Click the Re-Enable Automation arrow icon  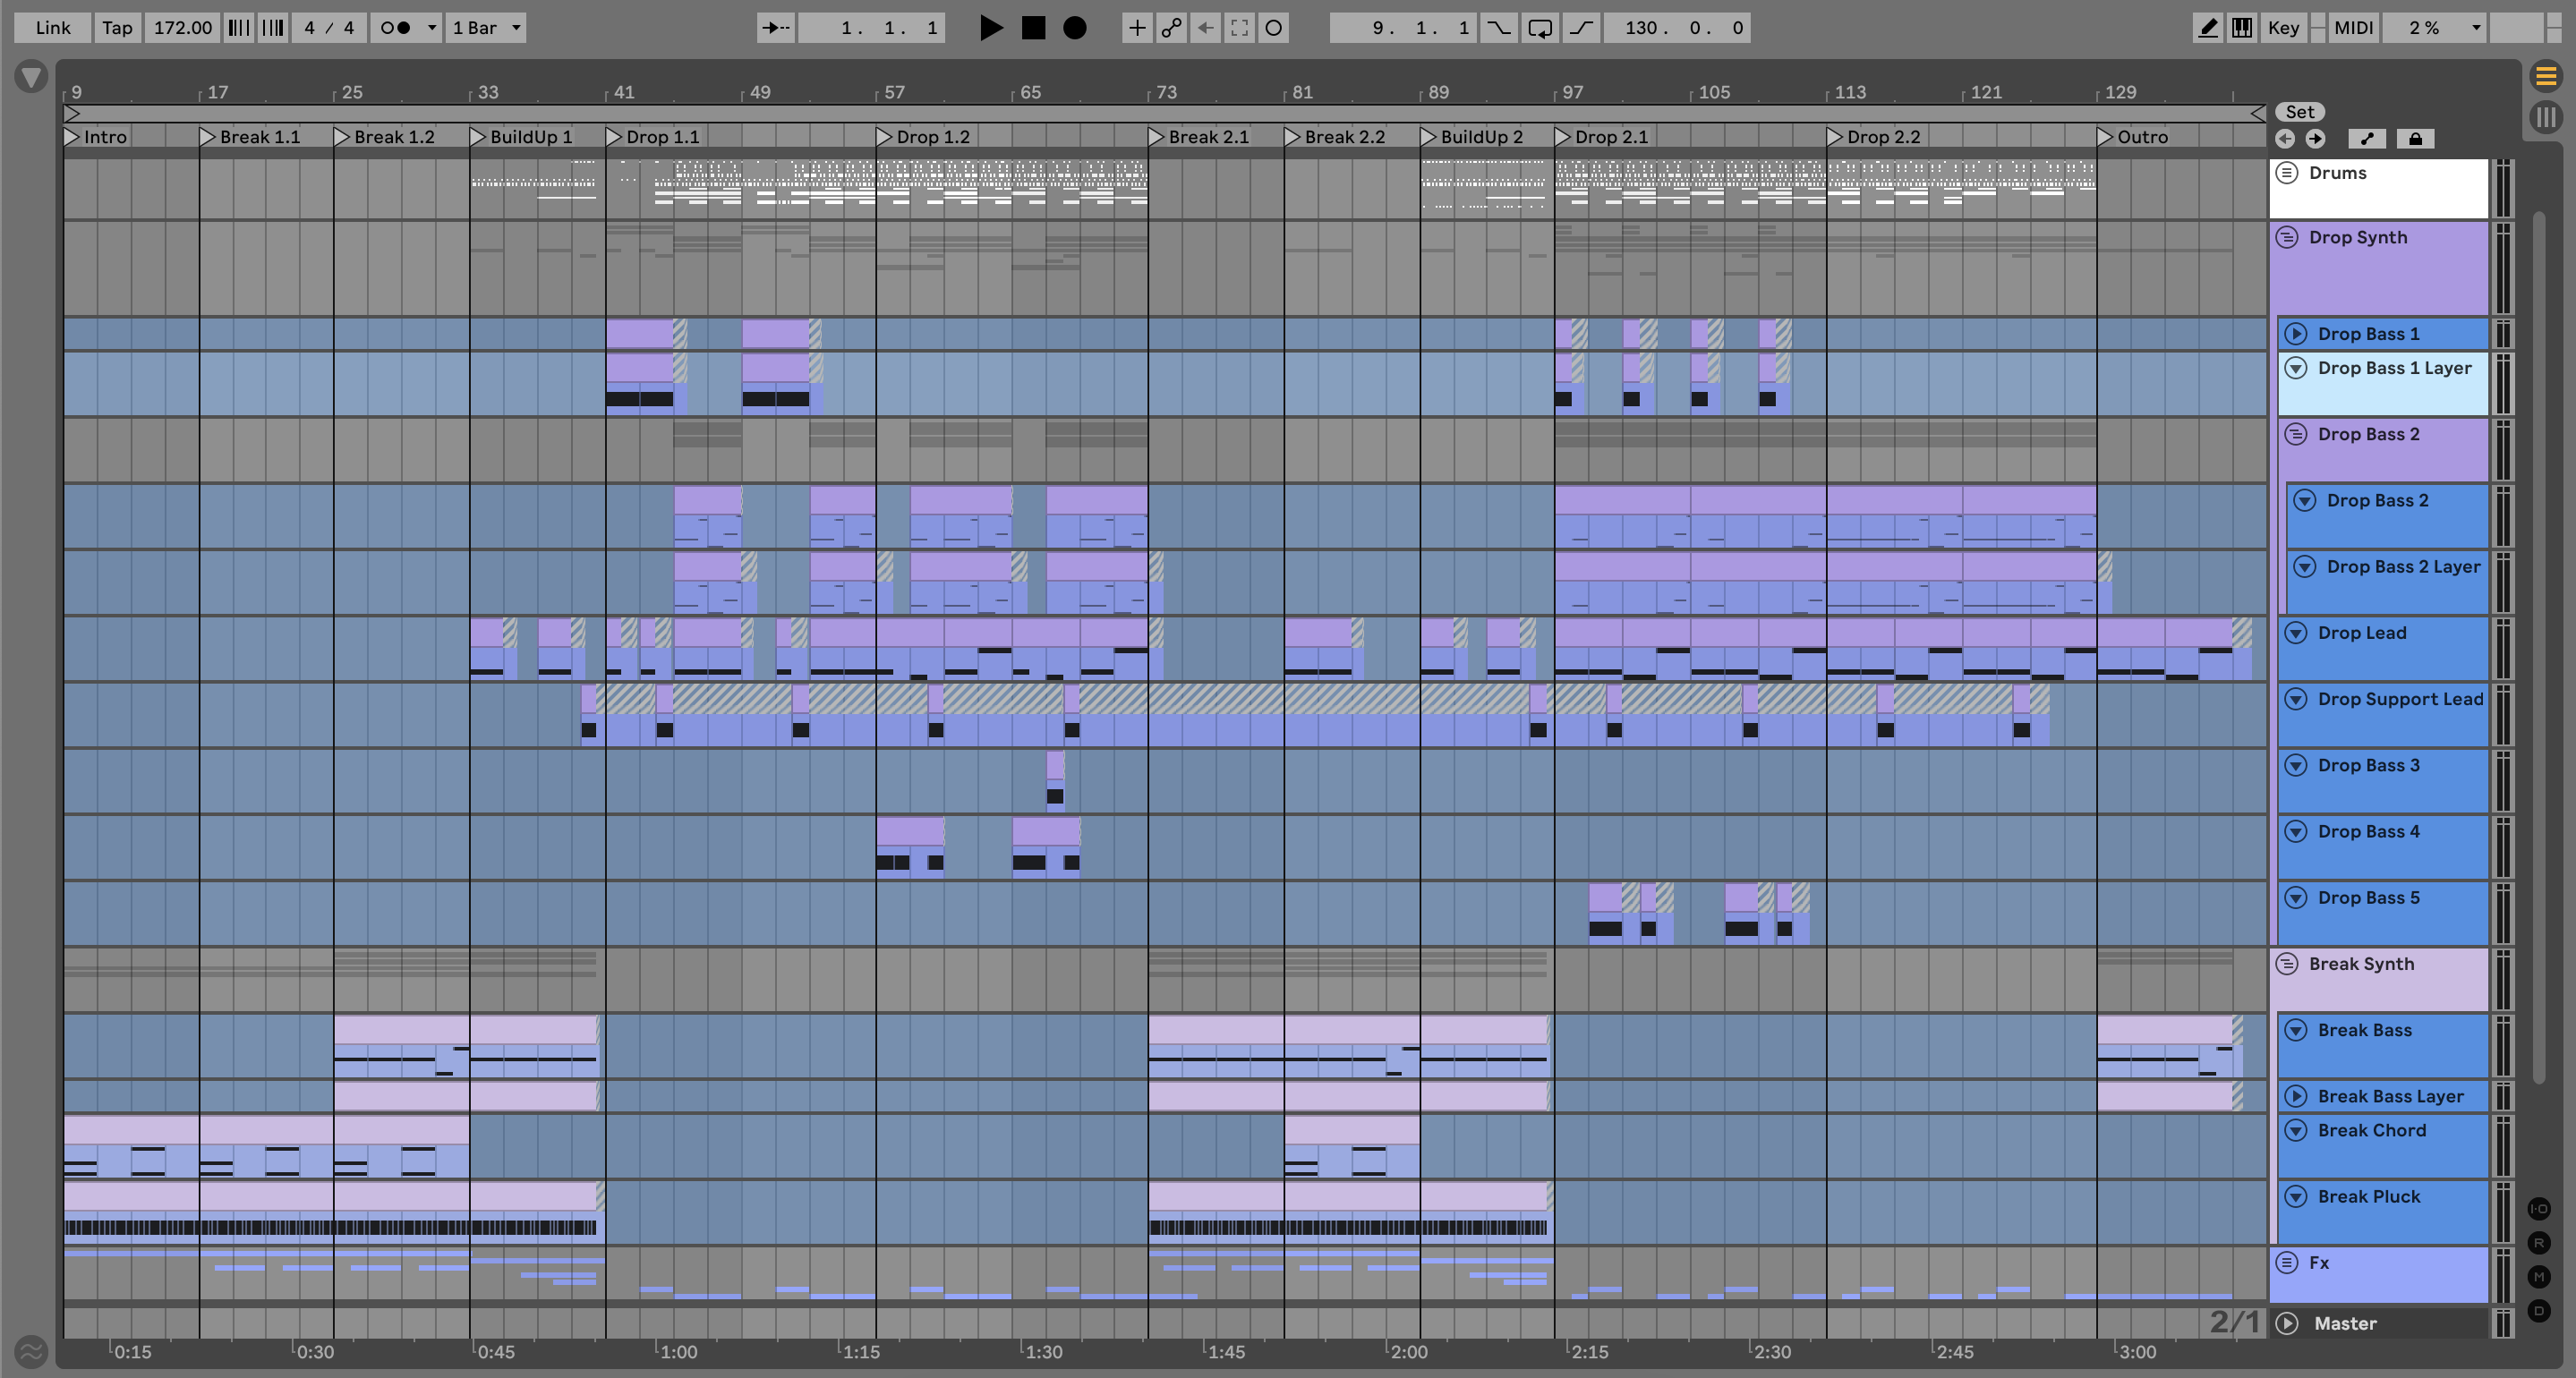pyautogui.click(x=1205, y=28)
